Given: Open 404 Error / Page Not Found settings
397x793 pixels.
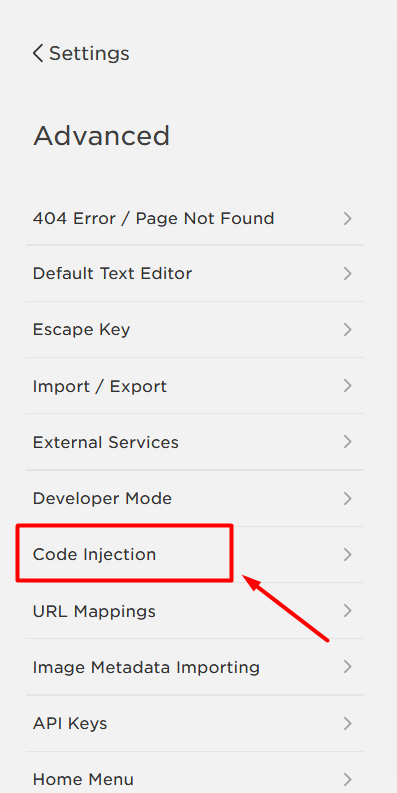Looking at the screenshot, I should click(x=195, y=218).
